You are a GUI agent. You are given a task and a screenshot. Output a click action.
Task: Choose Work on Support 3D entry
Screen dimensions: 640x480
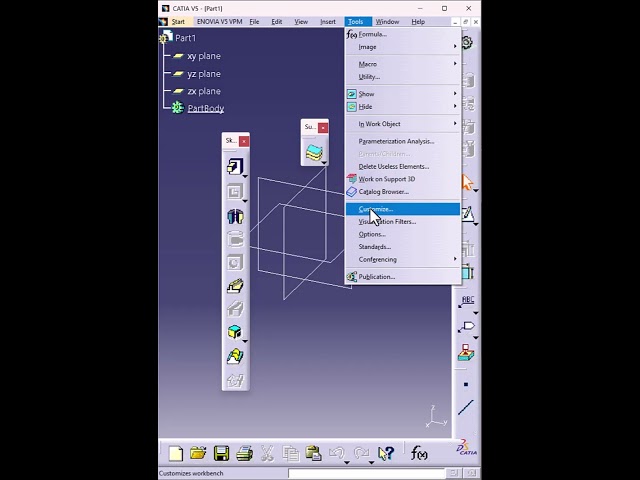403,179
